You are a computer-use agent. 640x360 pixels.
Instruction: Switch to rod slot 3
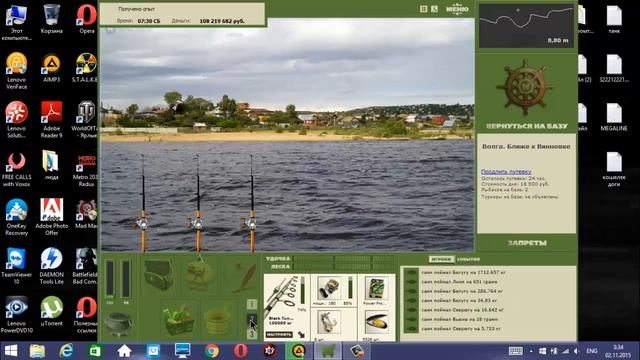pos(252,333)
